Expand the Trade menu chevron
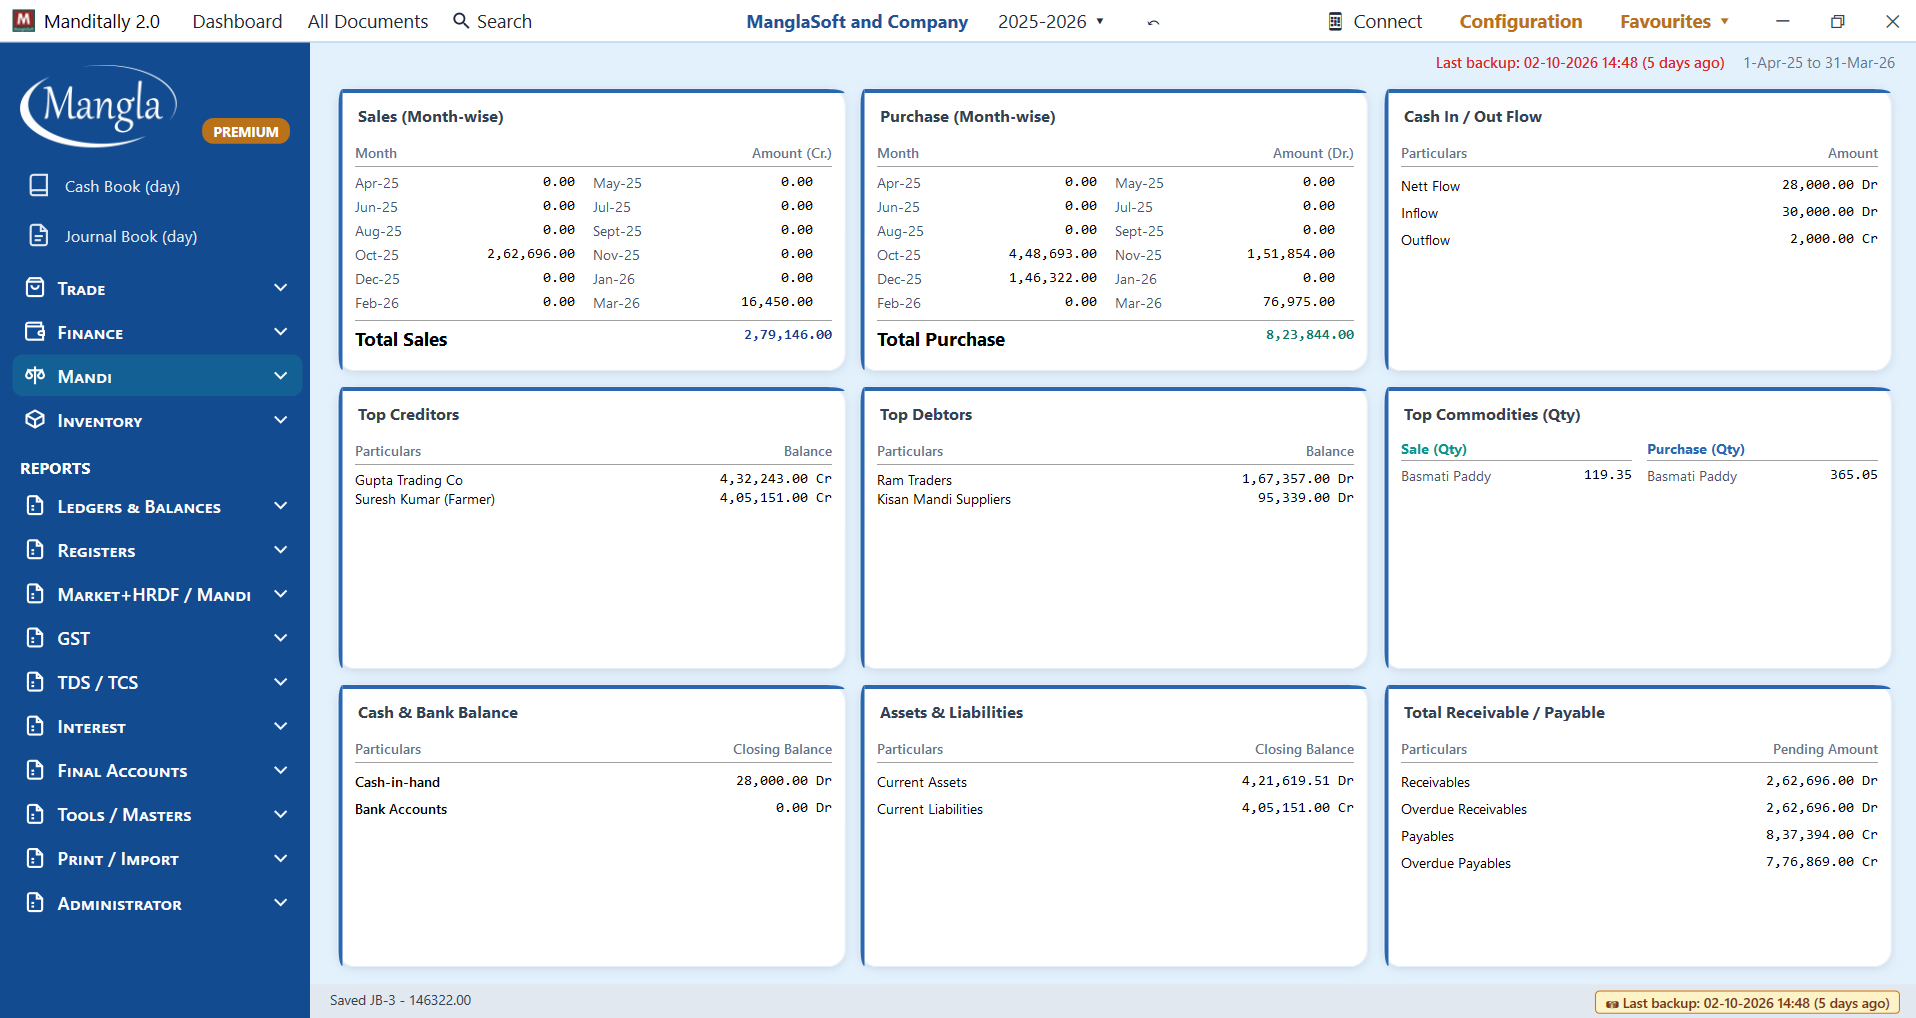Screen dimensions: 1916x1018 (281, 288)
